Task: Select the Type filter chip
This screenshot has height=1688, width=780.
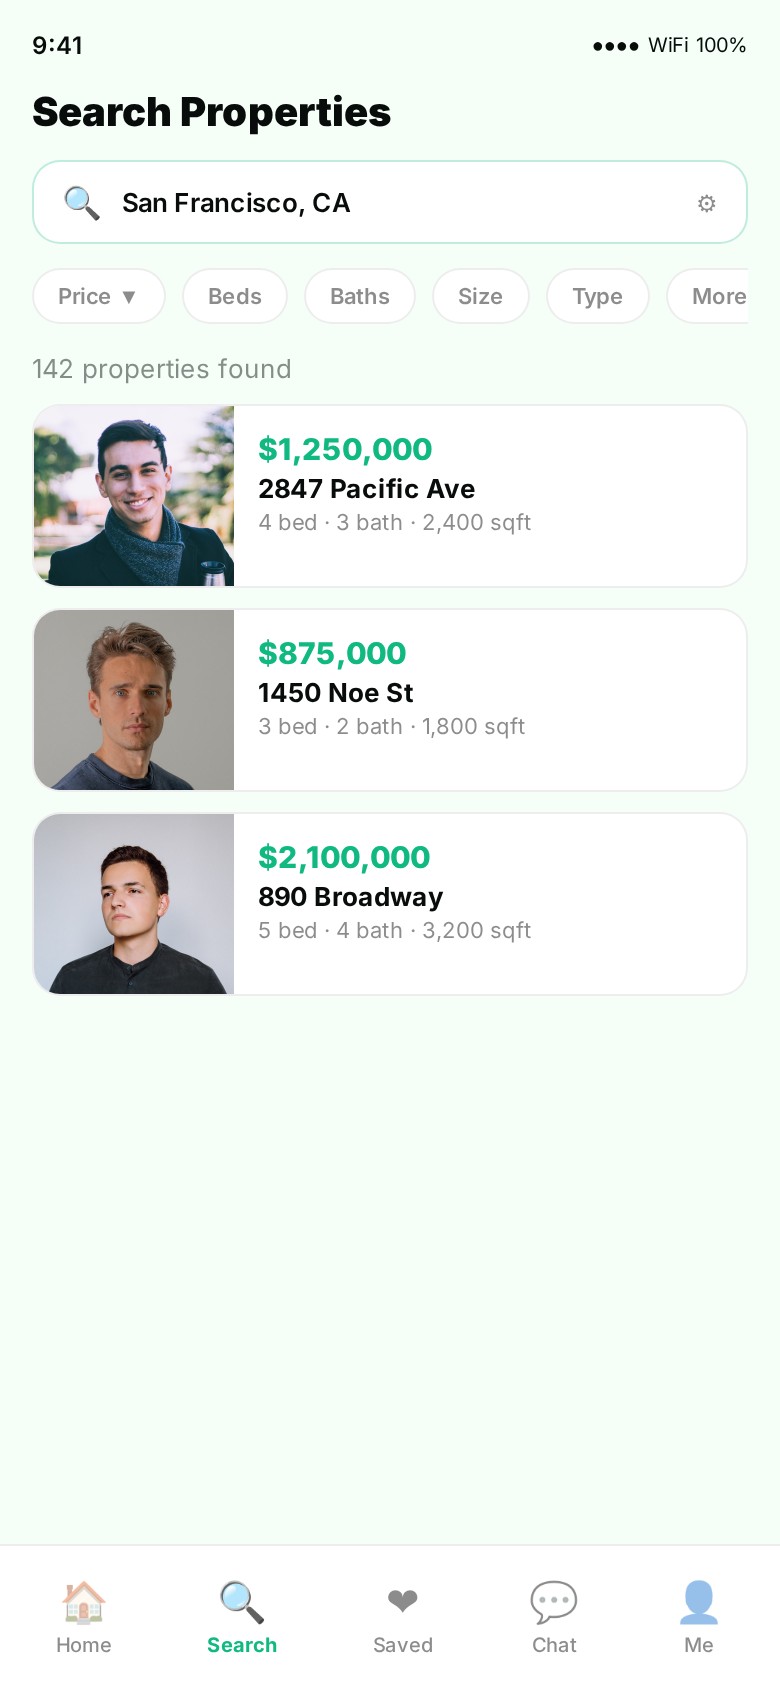Action: pyautogui.click(x=597, y=296)
